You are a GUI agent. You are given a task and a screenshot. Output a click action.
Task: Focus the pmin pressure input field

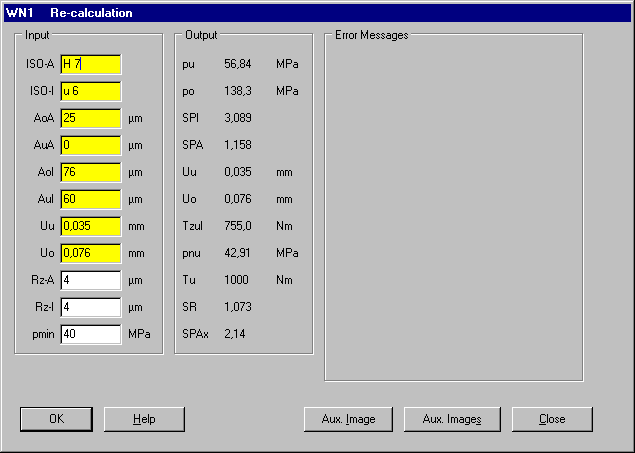(x=90, y=334)
